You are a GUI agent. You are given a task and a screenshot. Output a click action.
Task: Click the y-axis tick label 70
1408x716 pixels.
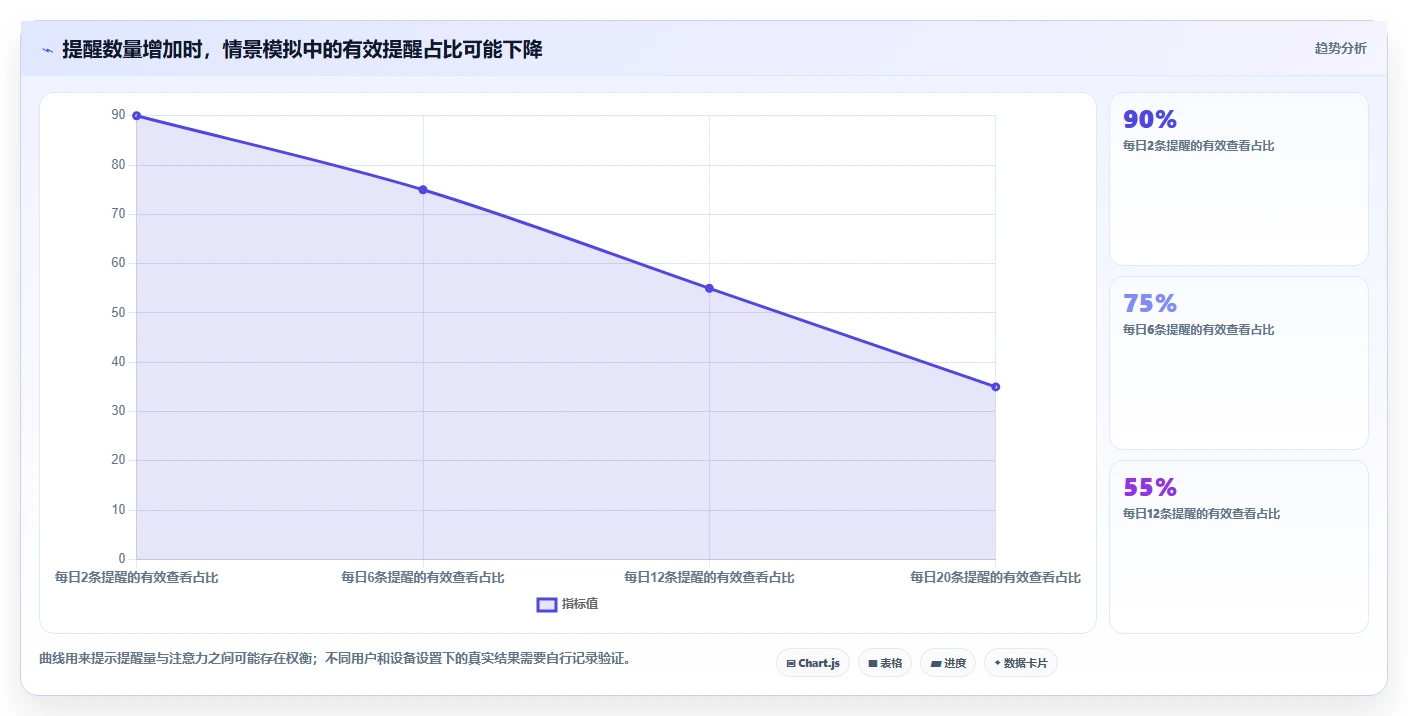[119, 214]
